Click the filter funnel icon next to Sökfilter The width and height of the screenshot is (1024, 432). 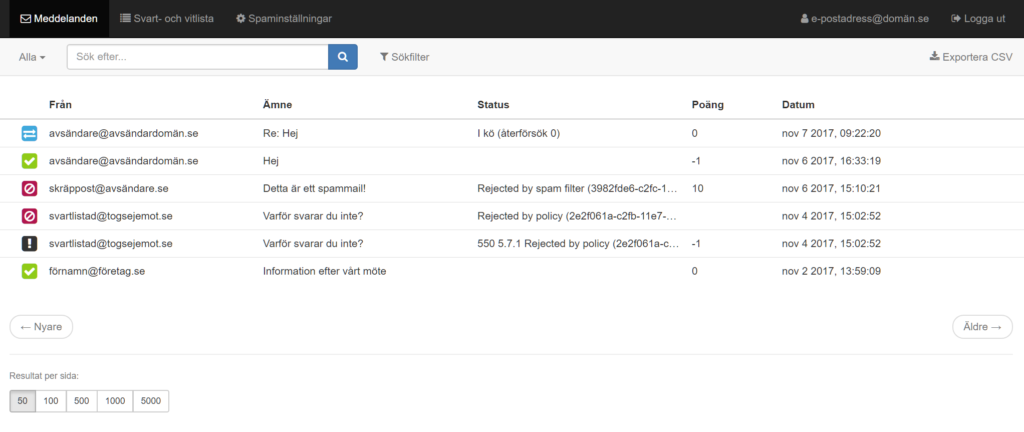pos(384,57)
